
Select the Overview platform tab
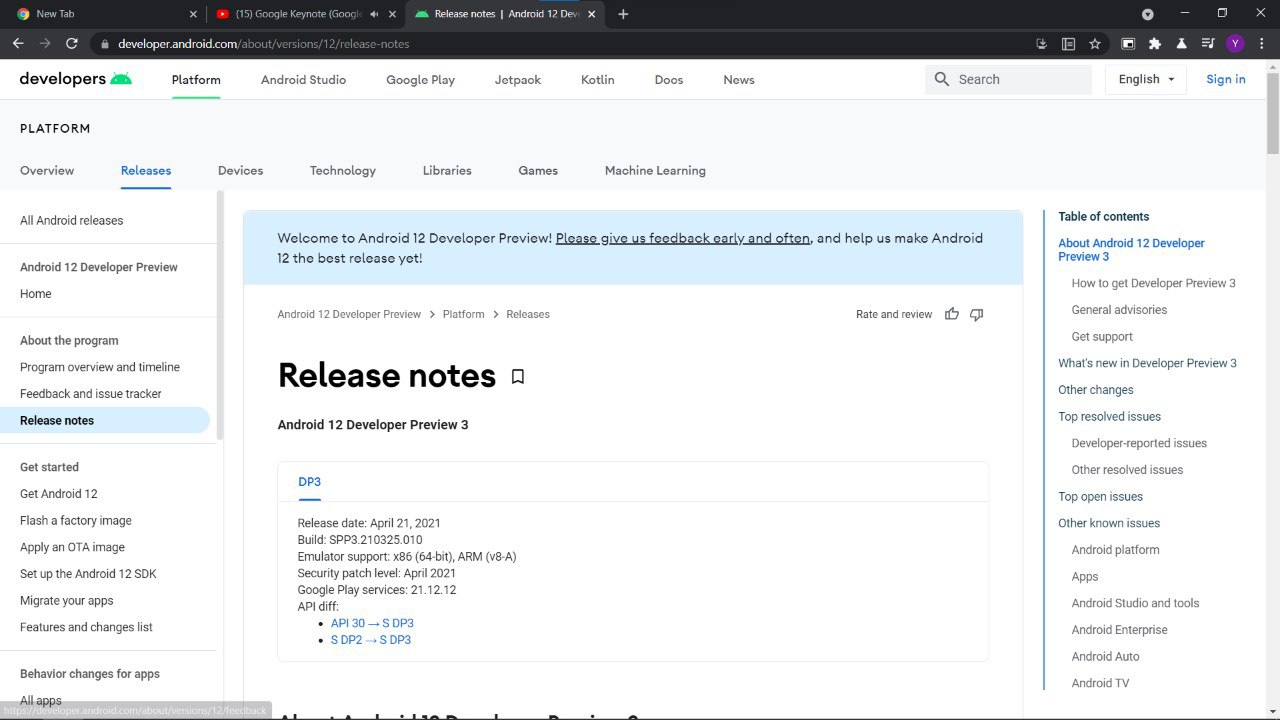[x=47, y=171]
